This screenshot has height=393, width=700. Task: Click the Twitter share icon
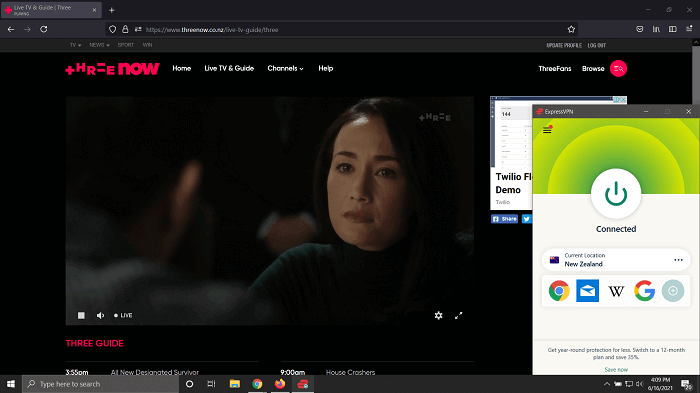point(527,219)
